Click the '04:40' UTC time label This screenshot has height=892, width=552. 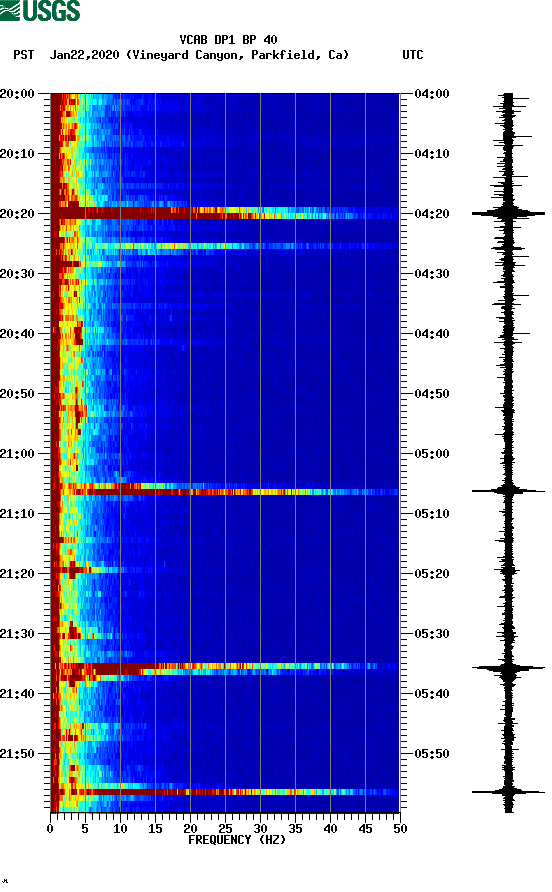point(432,333)
